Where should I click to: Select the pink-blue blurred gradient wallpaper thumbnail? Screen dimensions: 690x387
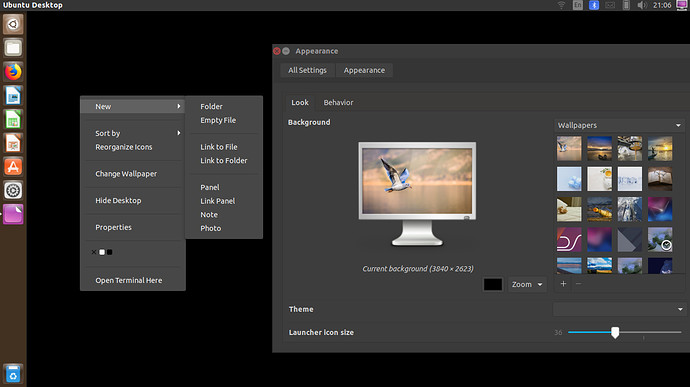599,240
